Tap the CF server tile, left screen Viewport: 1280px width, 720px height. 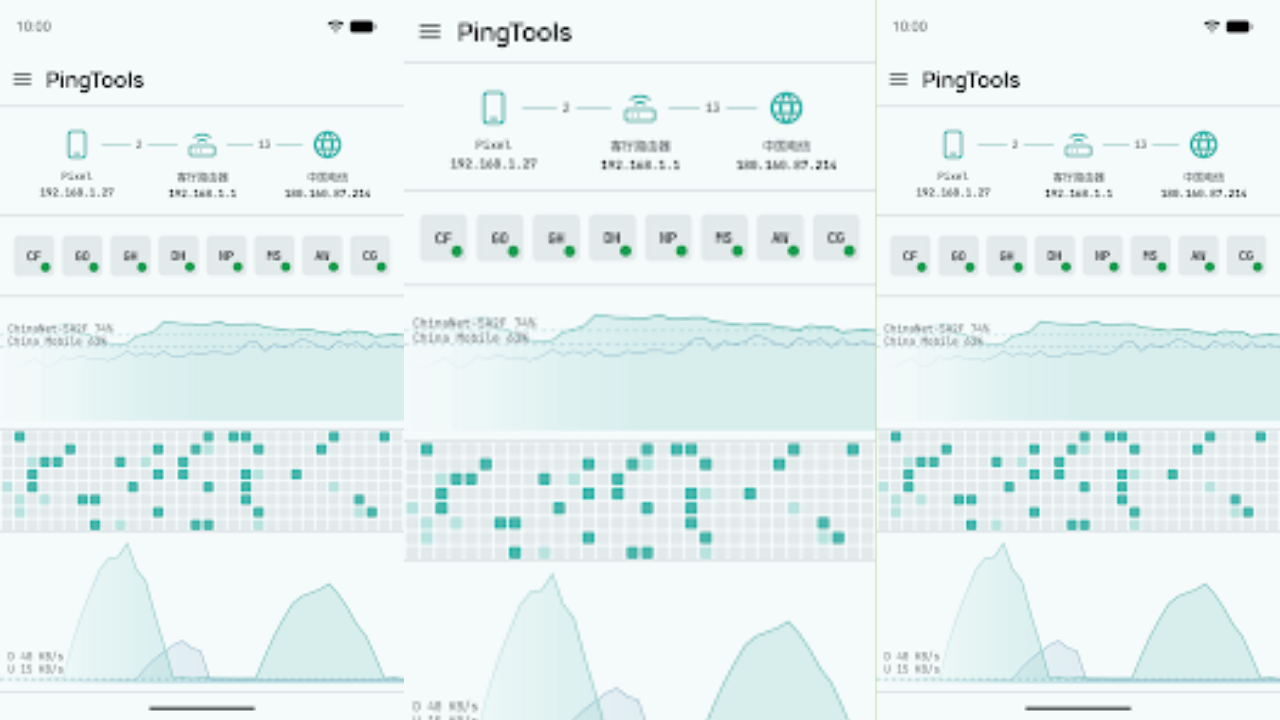click(34, 256)
